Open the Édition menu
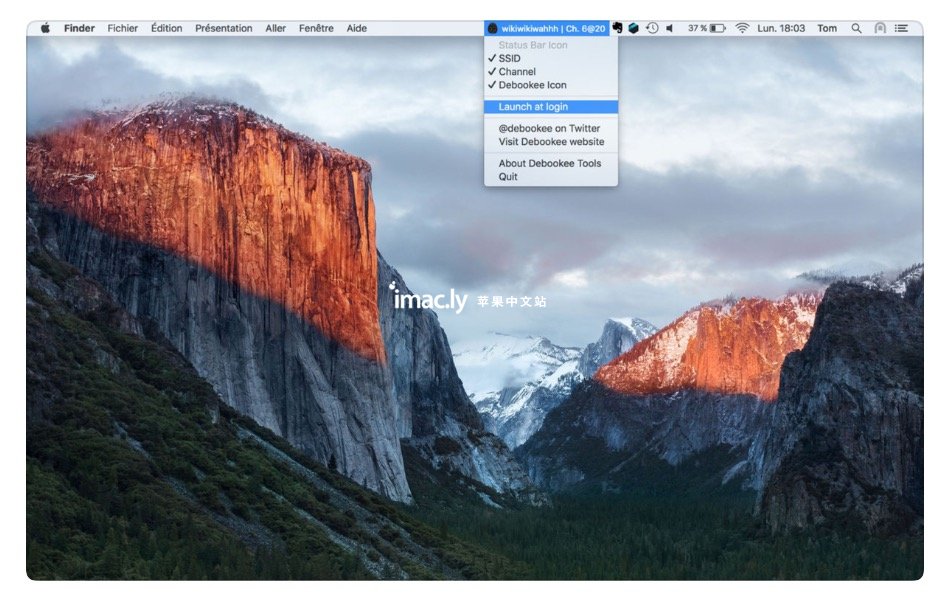This screenshot has width=936, height=598. coord(167,28)
